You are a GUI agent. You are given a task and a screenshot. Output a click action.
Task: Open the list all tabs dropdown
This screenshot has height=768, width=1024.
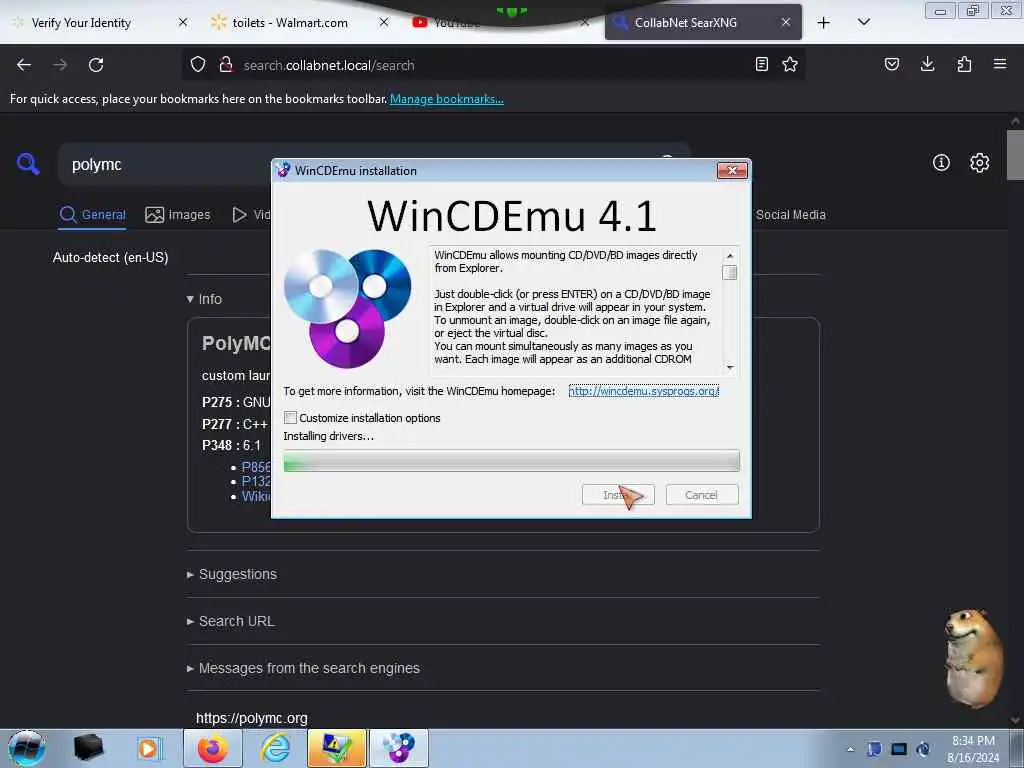[x=863, y=22]
